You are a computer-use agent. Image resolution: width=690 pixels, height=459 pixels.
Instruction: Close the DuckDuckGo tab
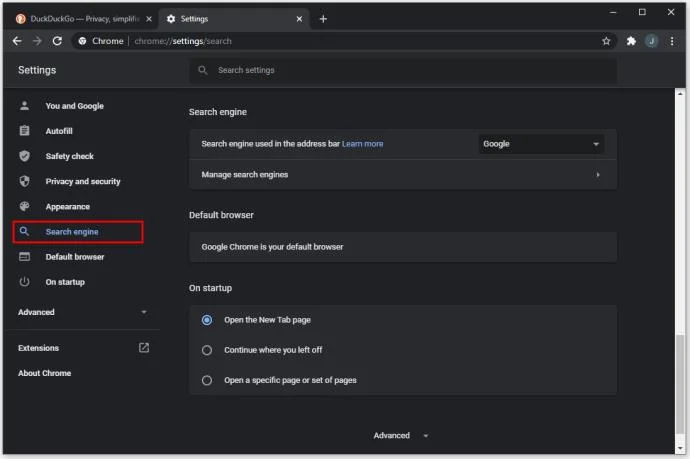(x=149, y=19)
